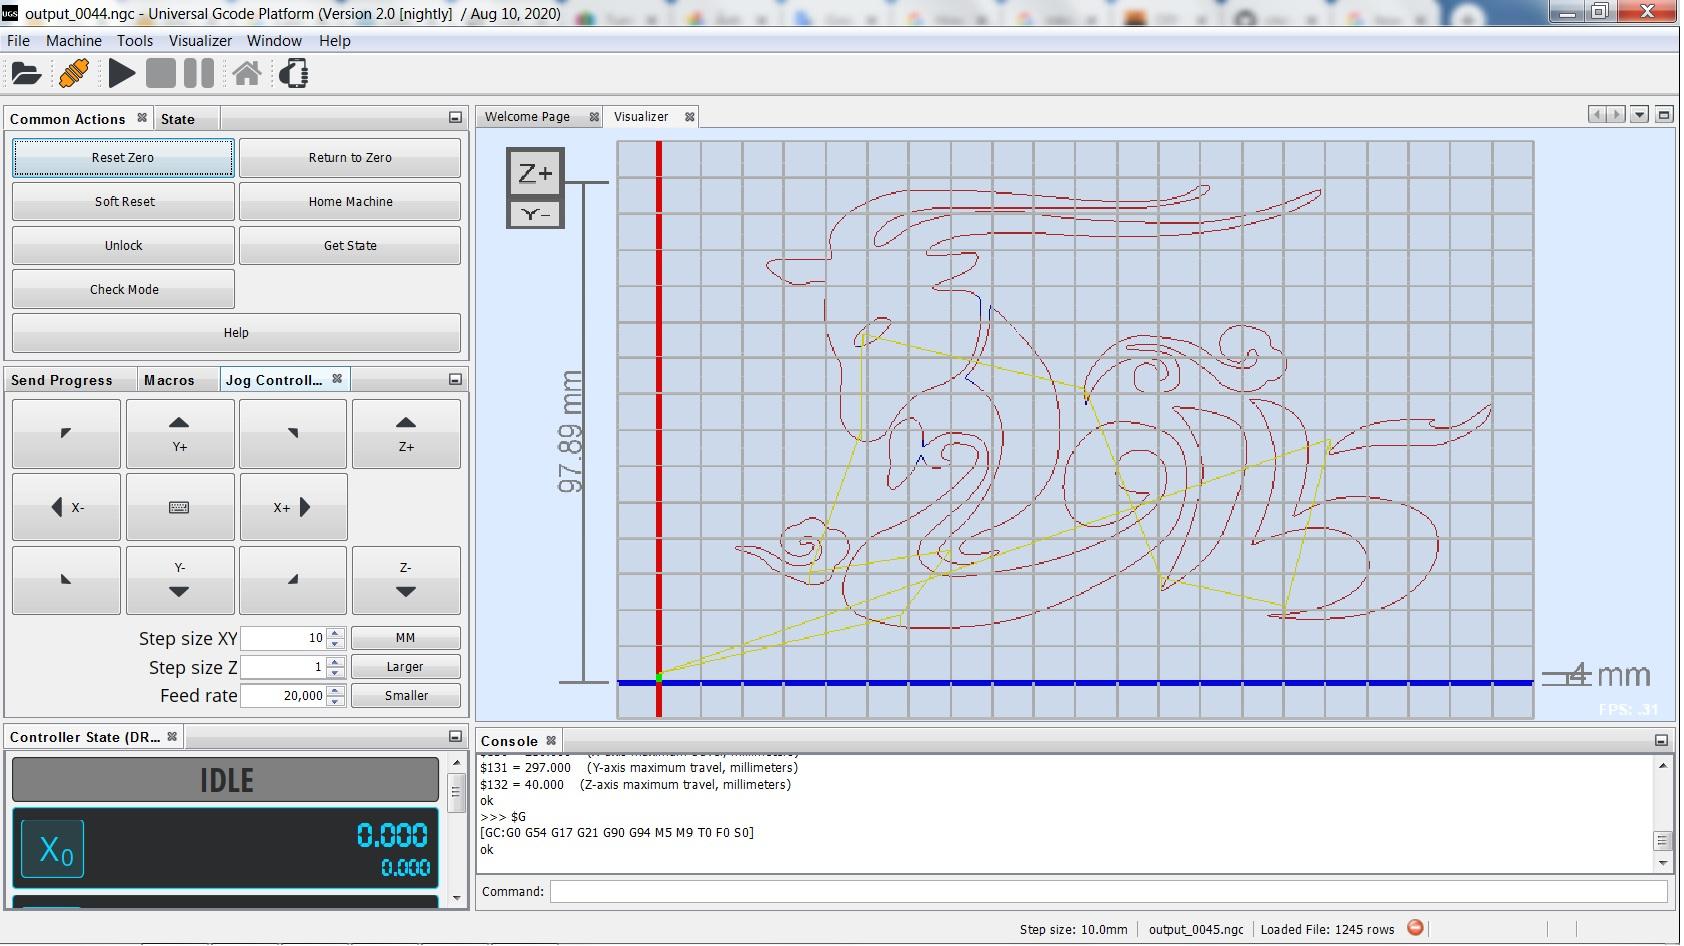Screen dimensions: 1684x946
Task: Click the Home machine house icon
Action: click(x=247, y=74)
